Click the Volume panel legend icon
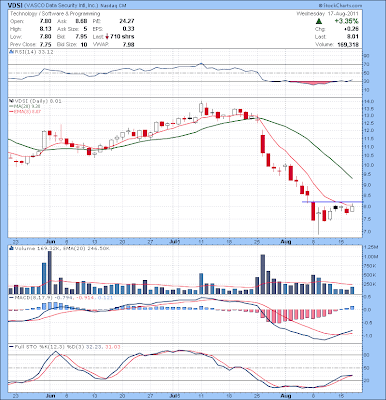 (10, 248)
